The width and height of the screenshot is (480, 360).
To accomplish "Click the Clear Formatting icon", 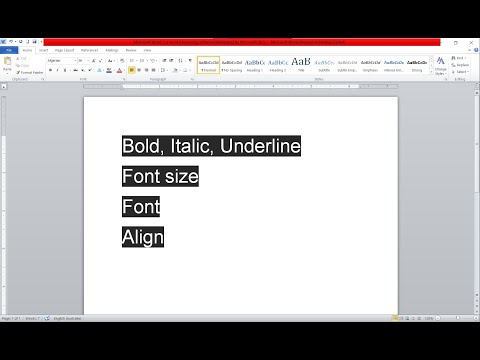I will point(122,61).
